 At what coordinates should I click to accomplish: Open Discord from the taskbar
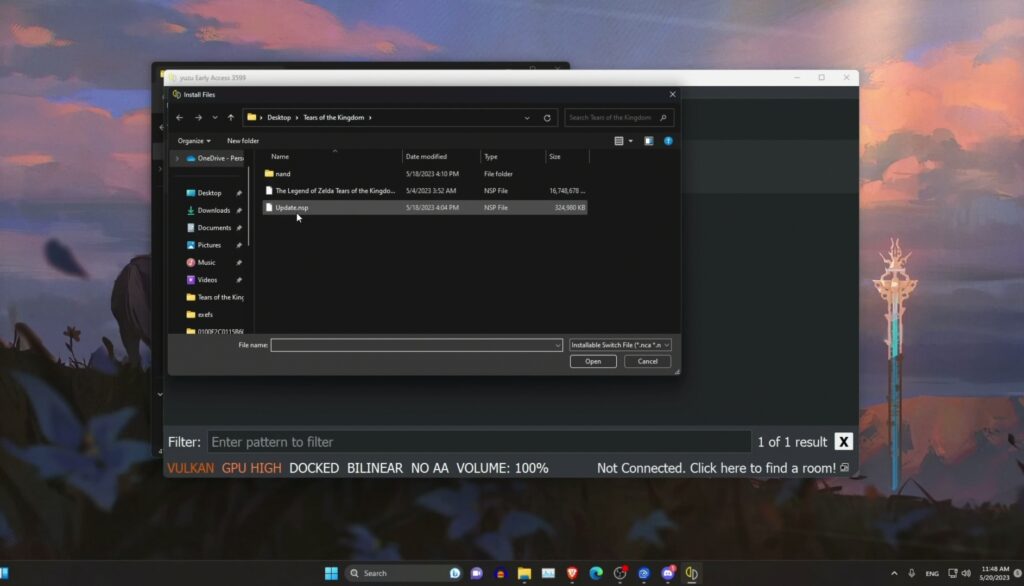click(667, 573)
